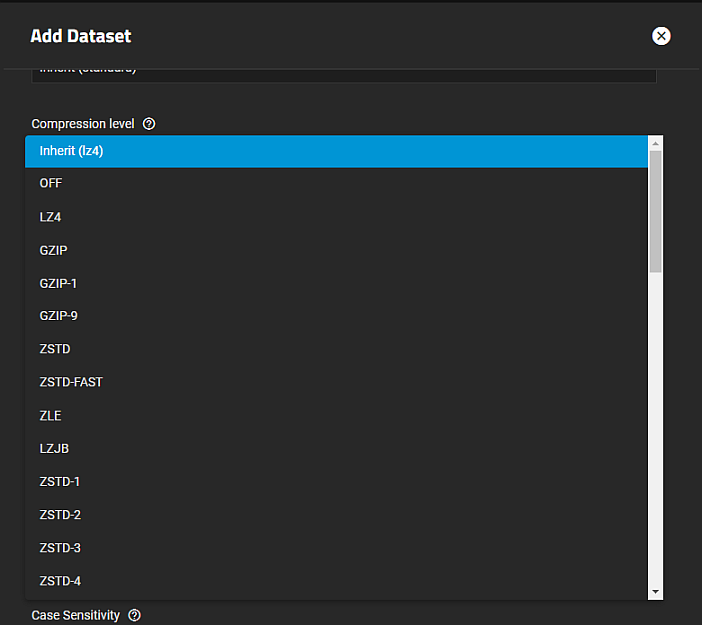Click the compression list scrollbar thumb
The height and width of the screenshot is (625, 702).
(656, 210)
